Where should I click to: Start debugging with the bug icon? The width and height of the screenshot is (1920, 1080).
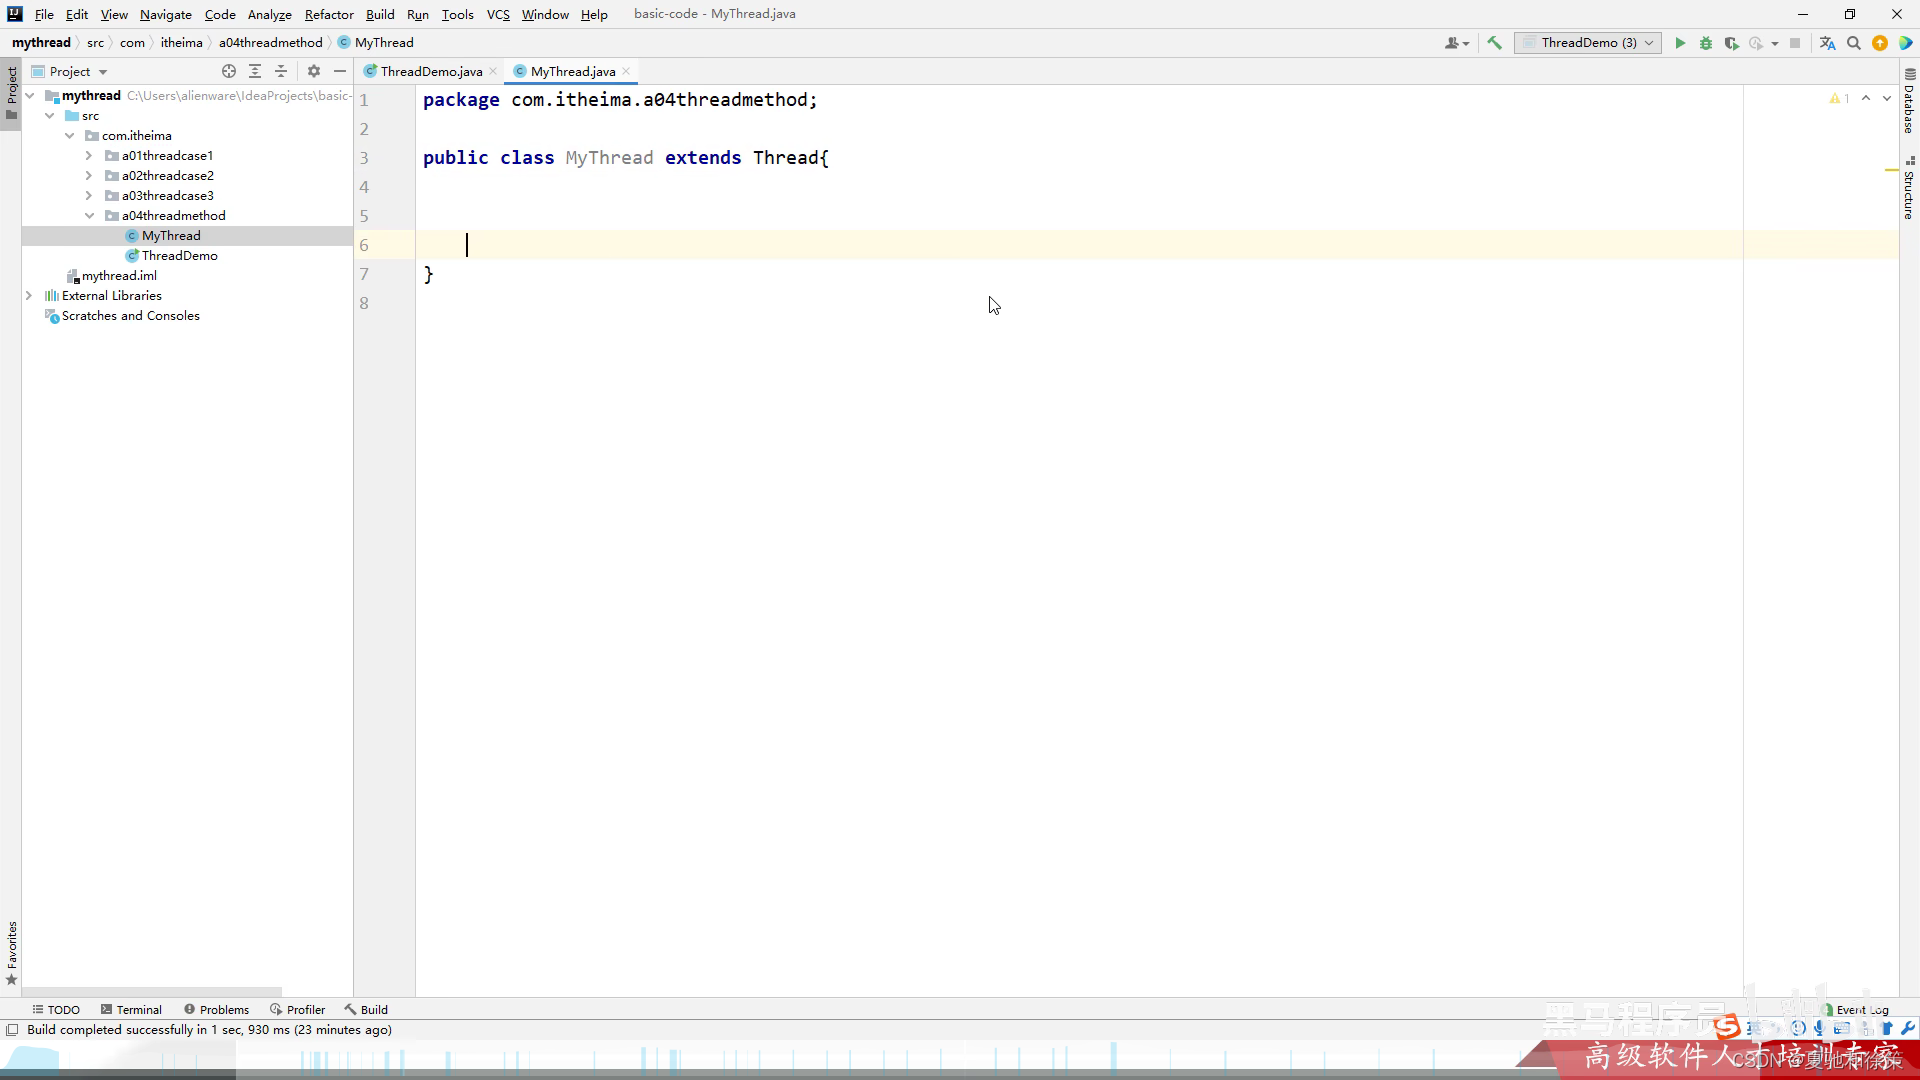1706,43
